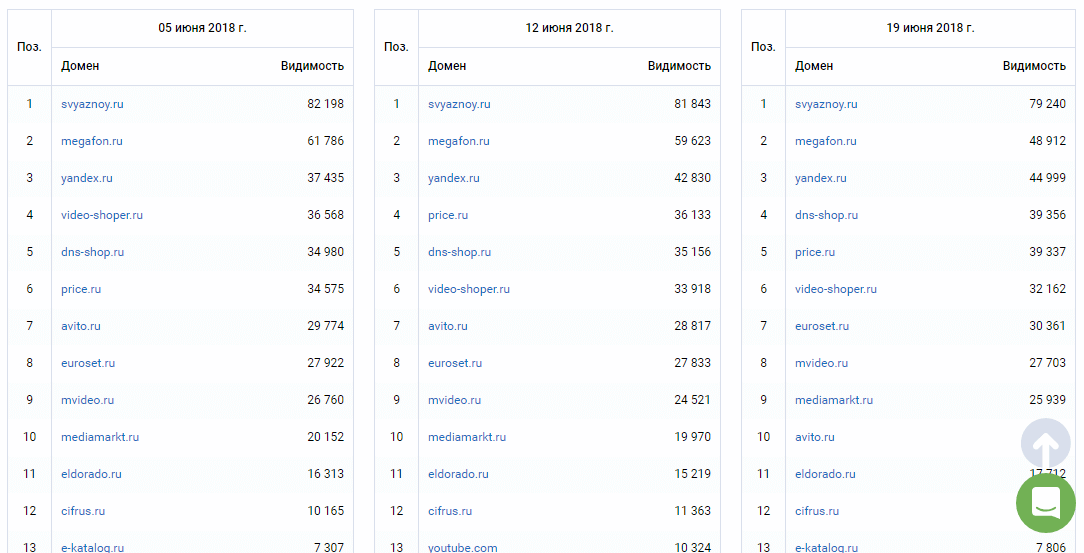Open dns-shop.ru link in 12 июня table
Screen dimensions: 1084x553
(x=459, y=252)
